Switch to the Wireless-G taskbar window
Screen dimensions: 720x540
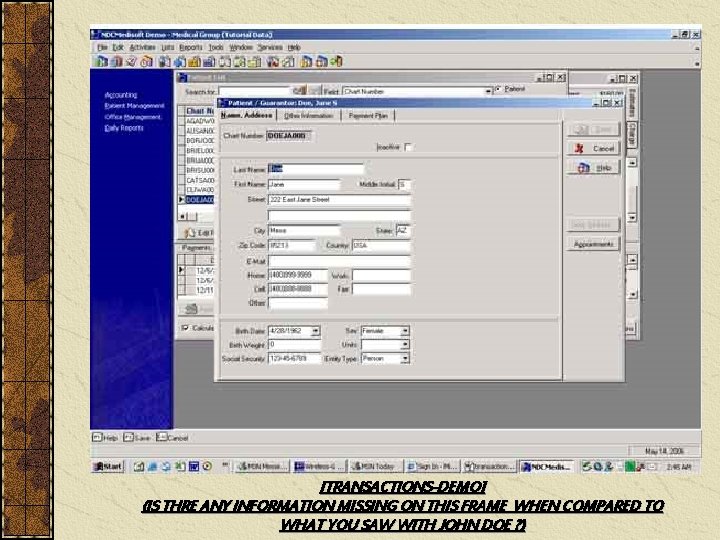tap(319, 467)
